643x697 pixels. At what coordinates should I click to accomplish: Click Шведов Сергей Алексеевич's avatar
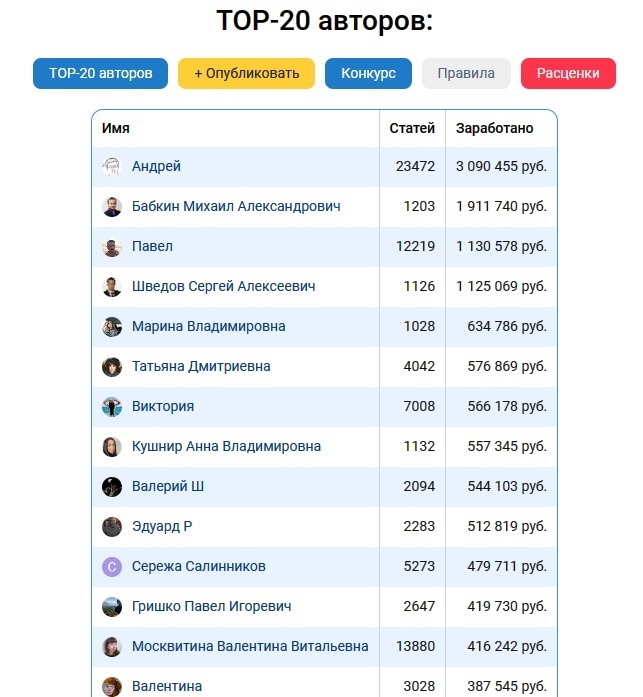tap(112, 287)
